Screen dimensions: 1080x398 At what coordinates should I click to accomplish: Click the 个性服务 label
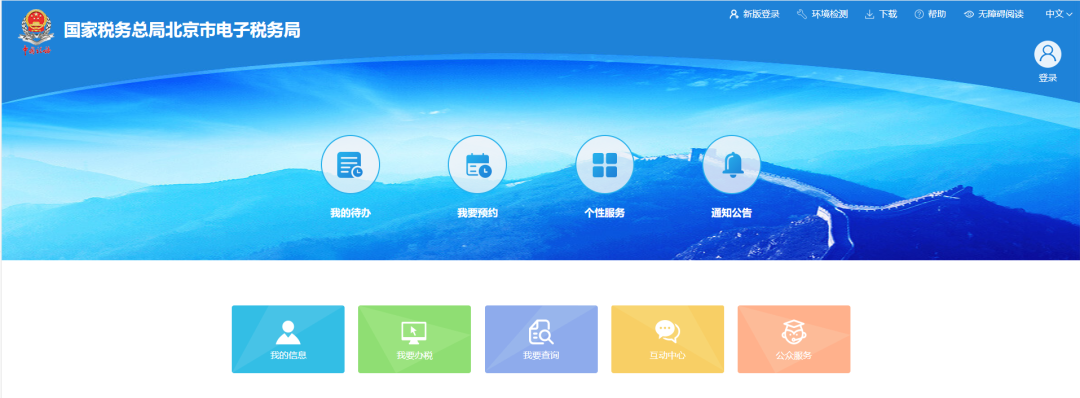point(605,213)
